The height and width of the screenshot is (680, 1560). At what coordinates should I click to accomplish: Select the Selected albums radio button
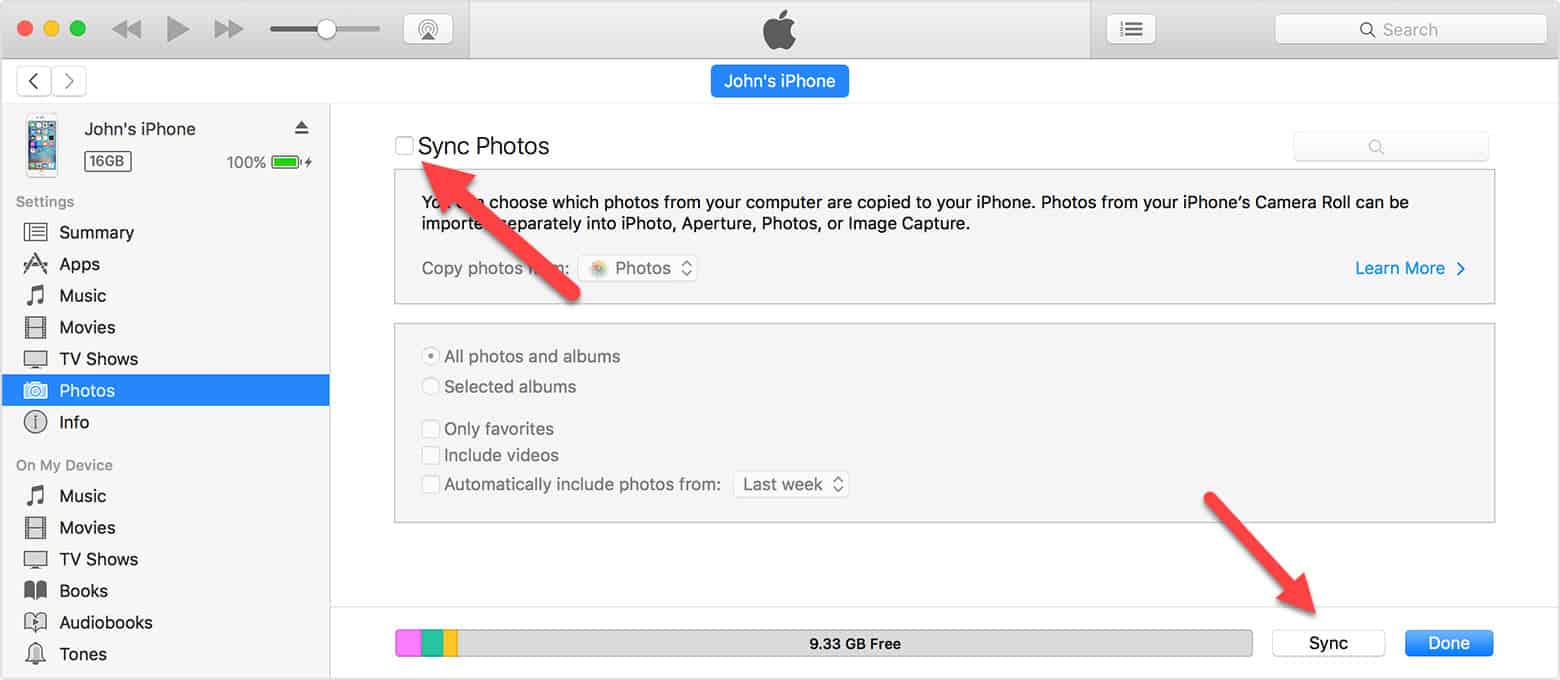430,386
